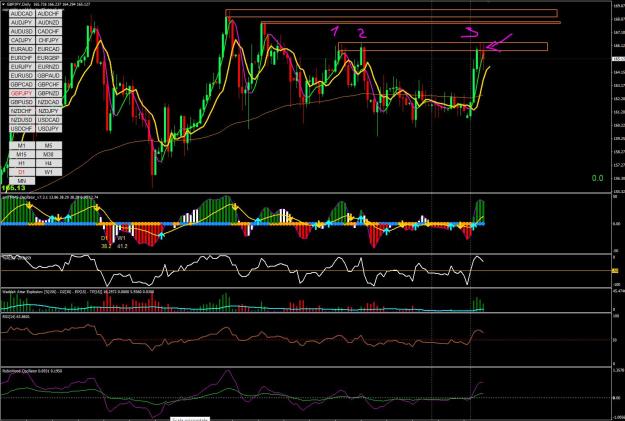Switch to GBPCHF symbol
This screenshot has height=421, width=625.
coord(49,84)
